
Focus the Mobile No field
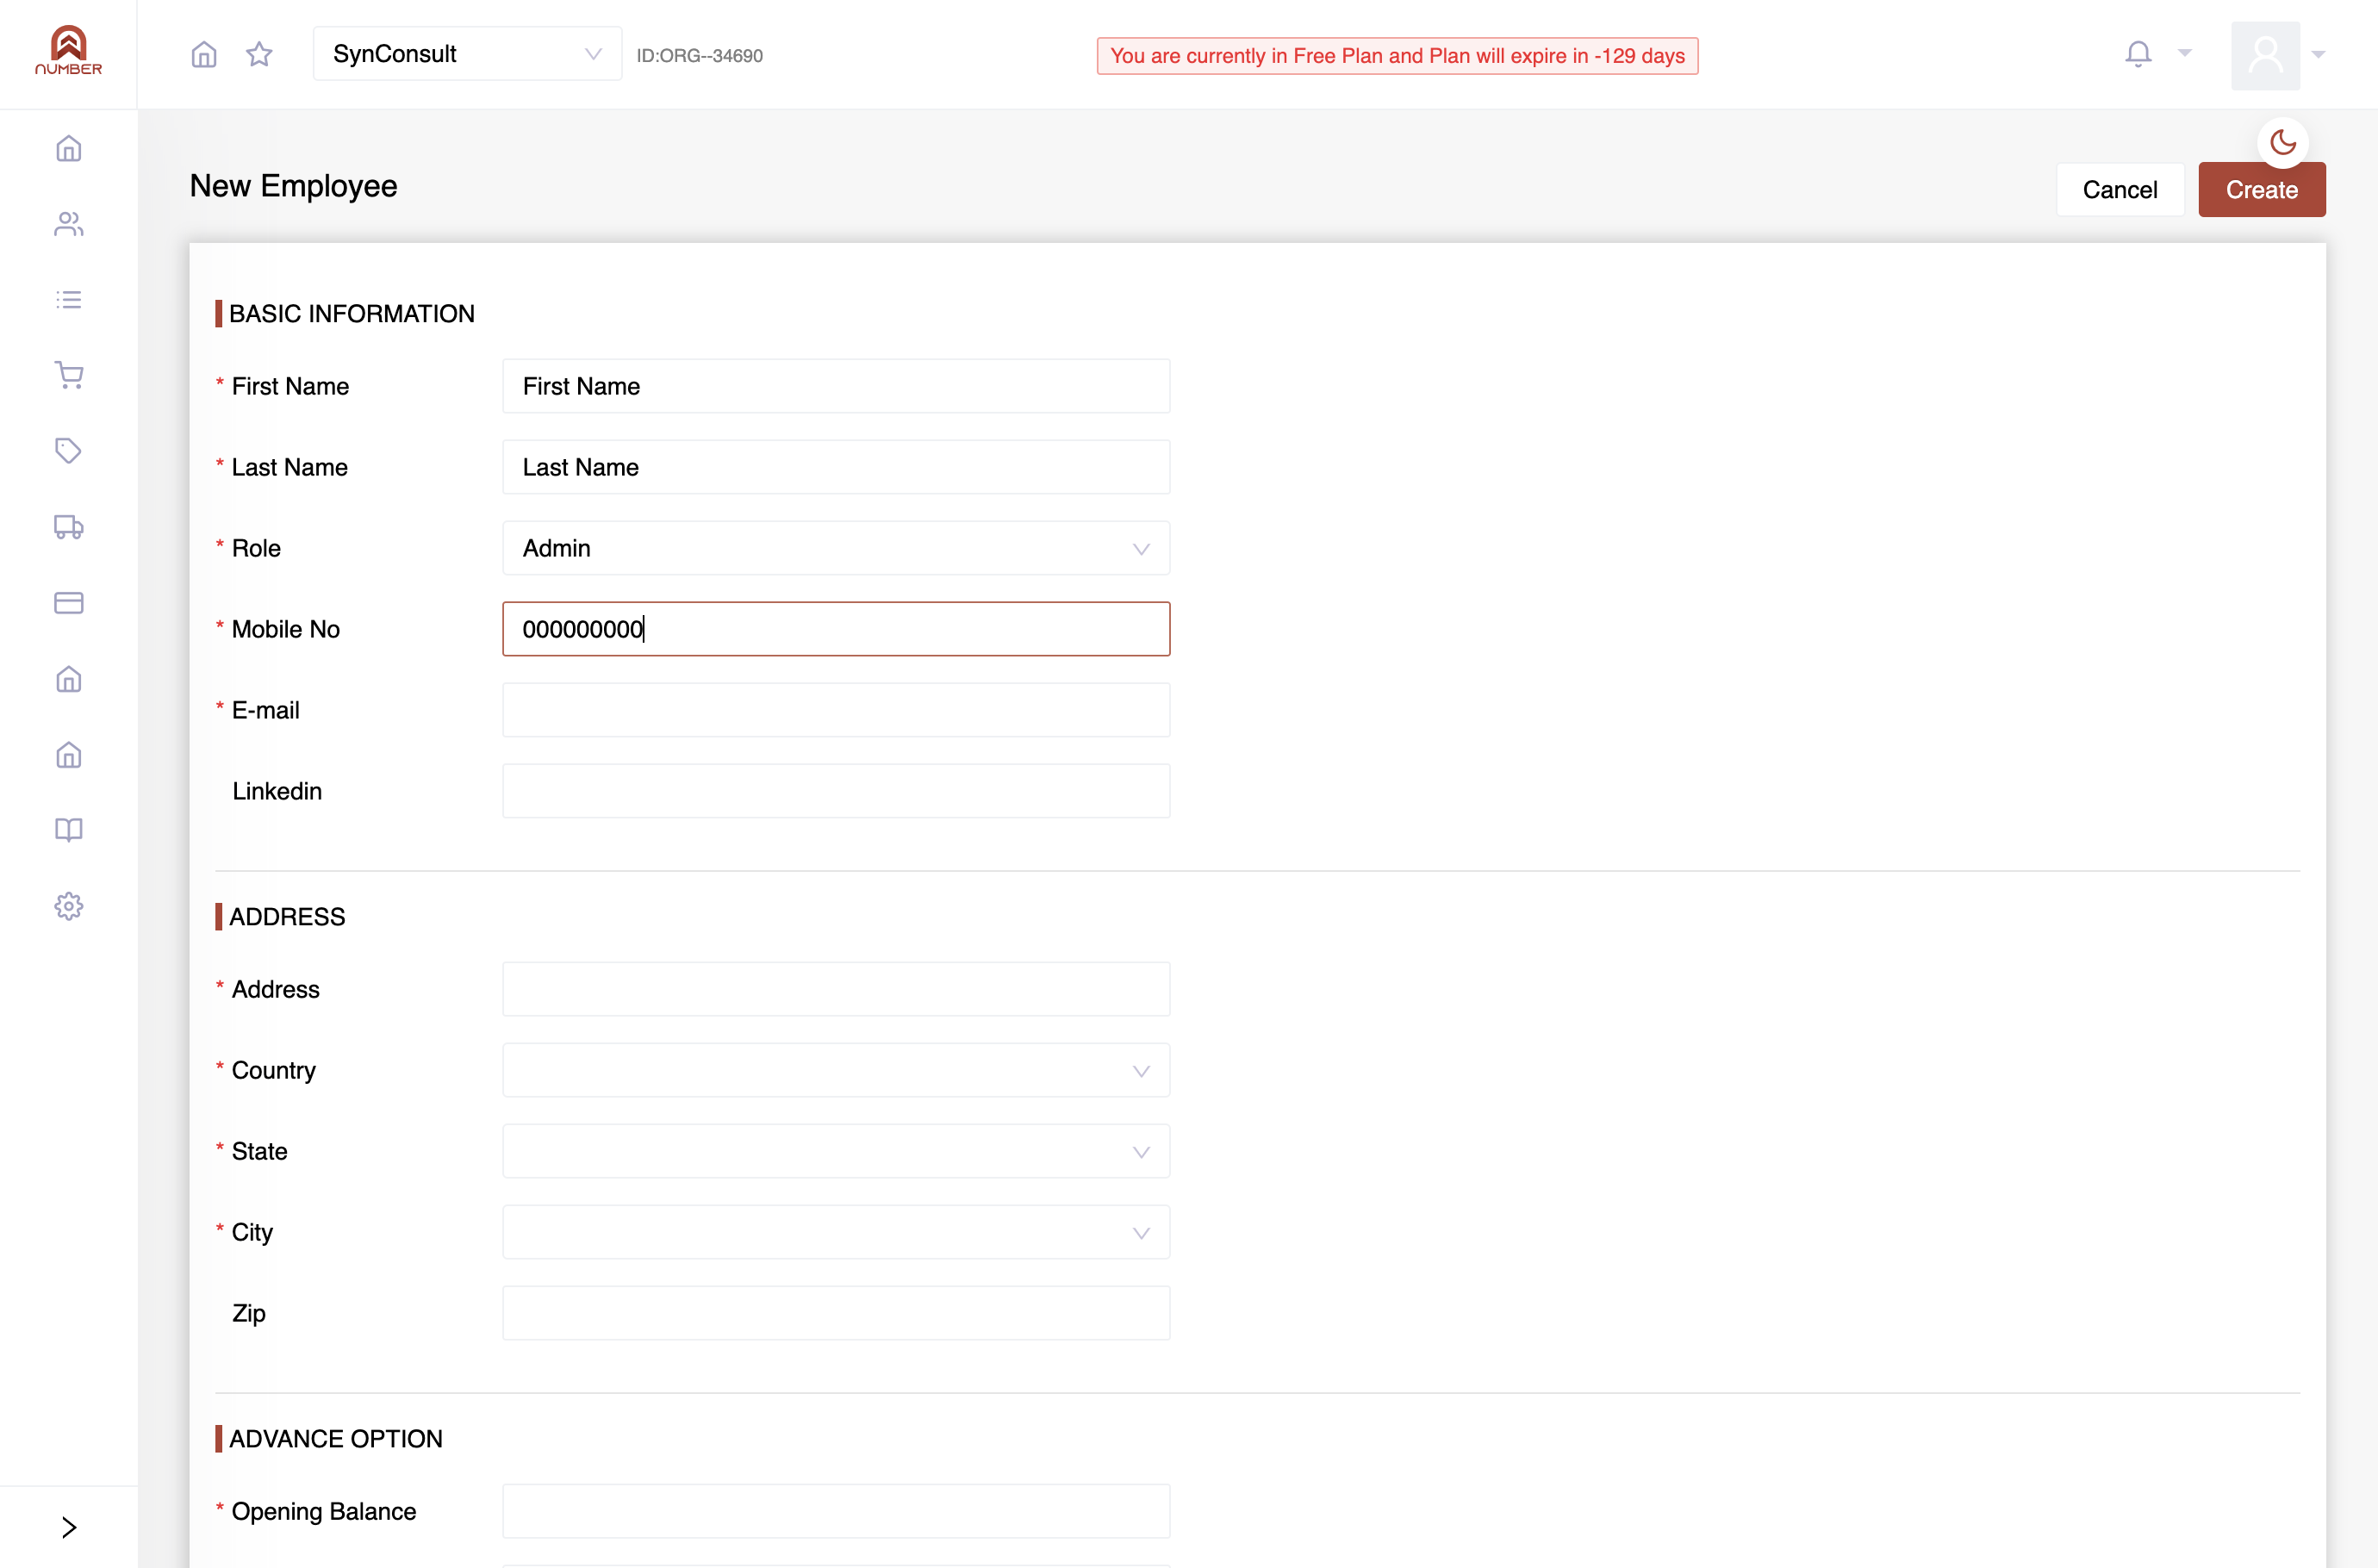coord(836,629)
